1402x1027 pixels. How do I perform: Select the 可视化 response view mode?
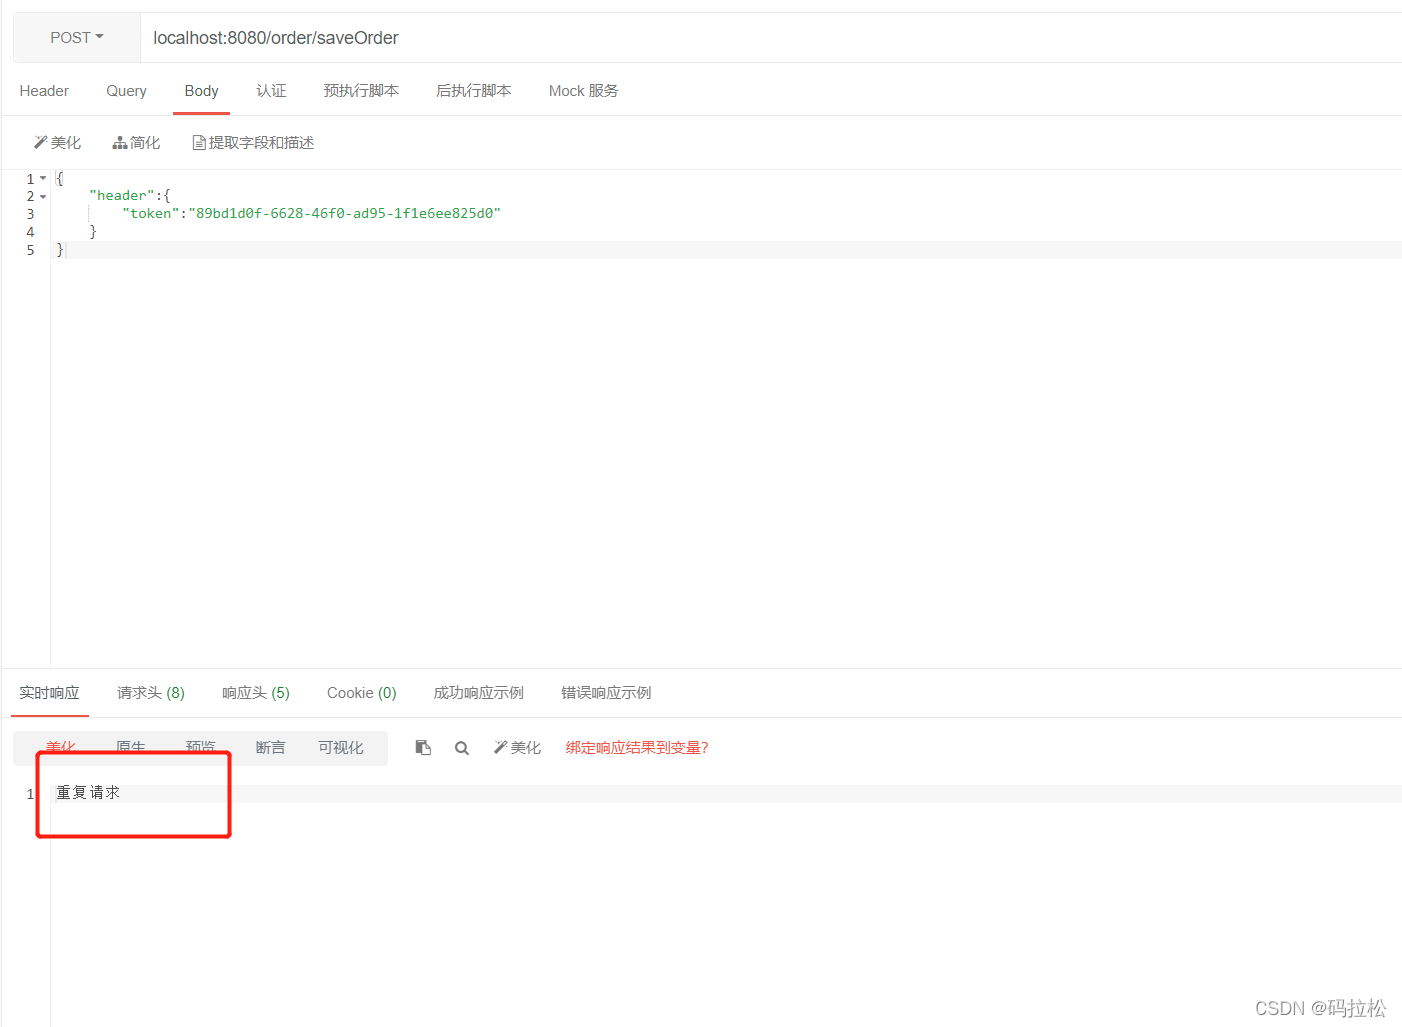point(341,747)
